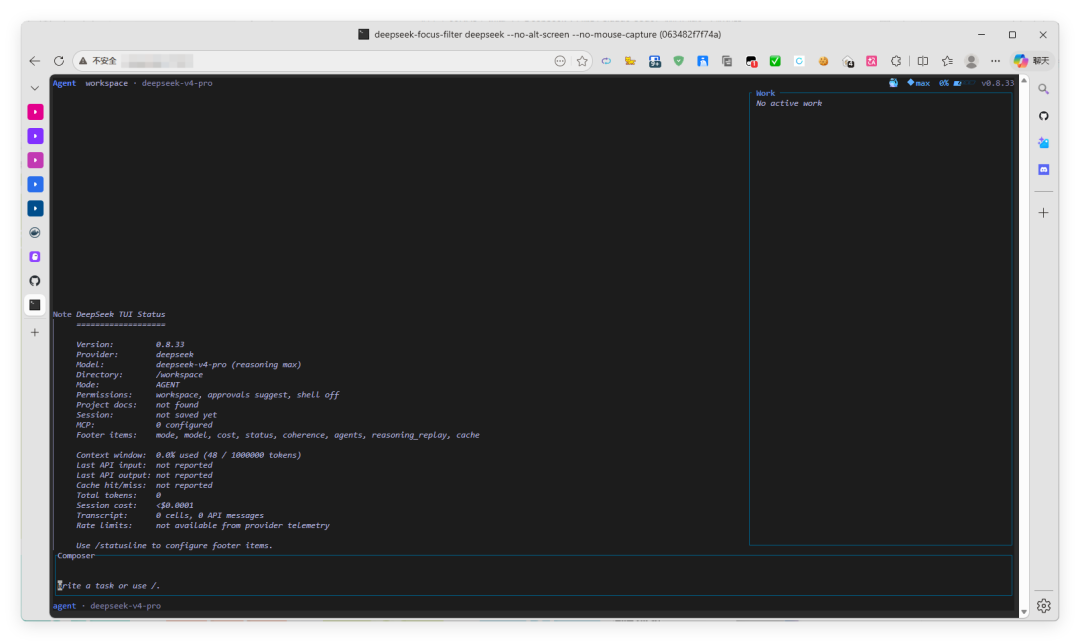Viewport: 1080px width, 642px height.
Task: Click the Session cost value '<$0.0001'
Action: (x=174, y=505)
